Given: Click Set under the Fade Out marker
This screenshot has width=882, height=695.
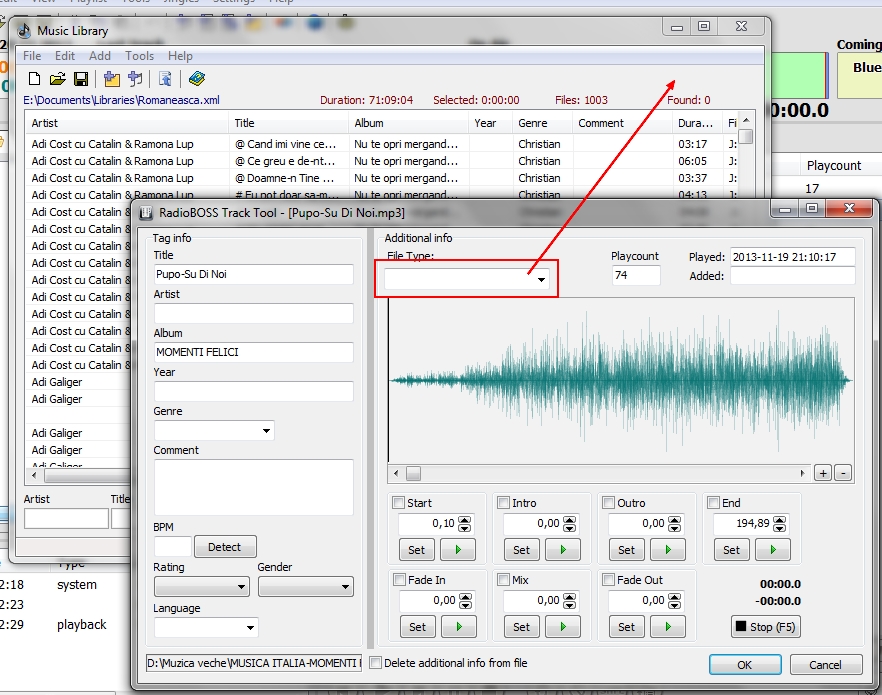Looking at the screenshot, I should [626, 627].
